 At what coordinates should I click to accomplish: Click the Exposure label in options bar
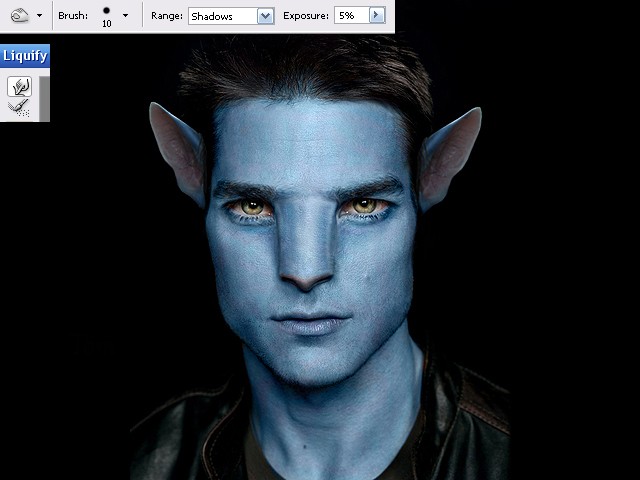pyautogui.click(x=306, y=16)
